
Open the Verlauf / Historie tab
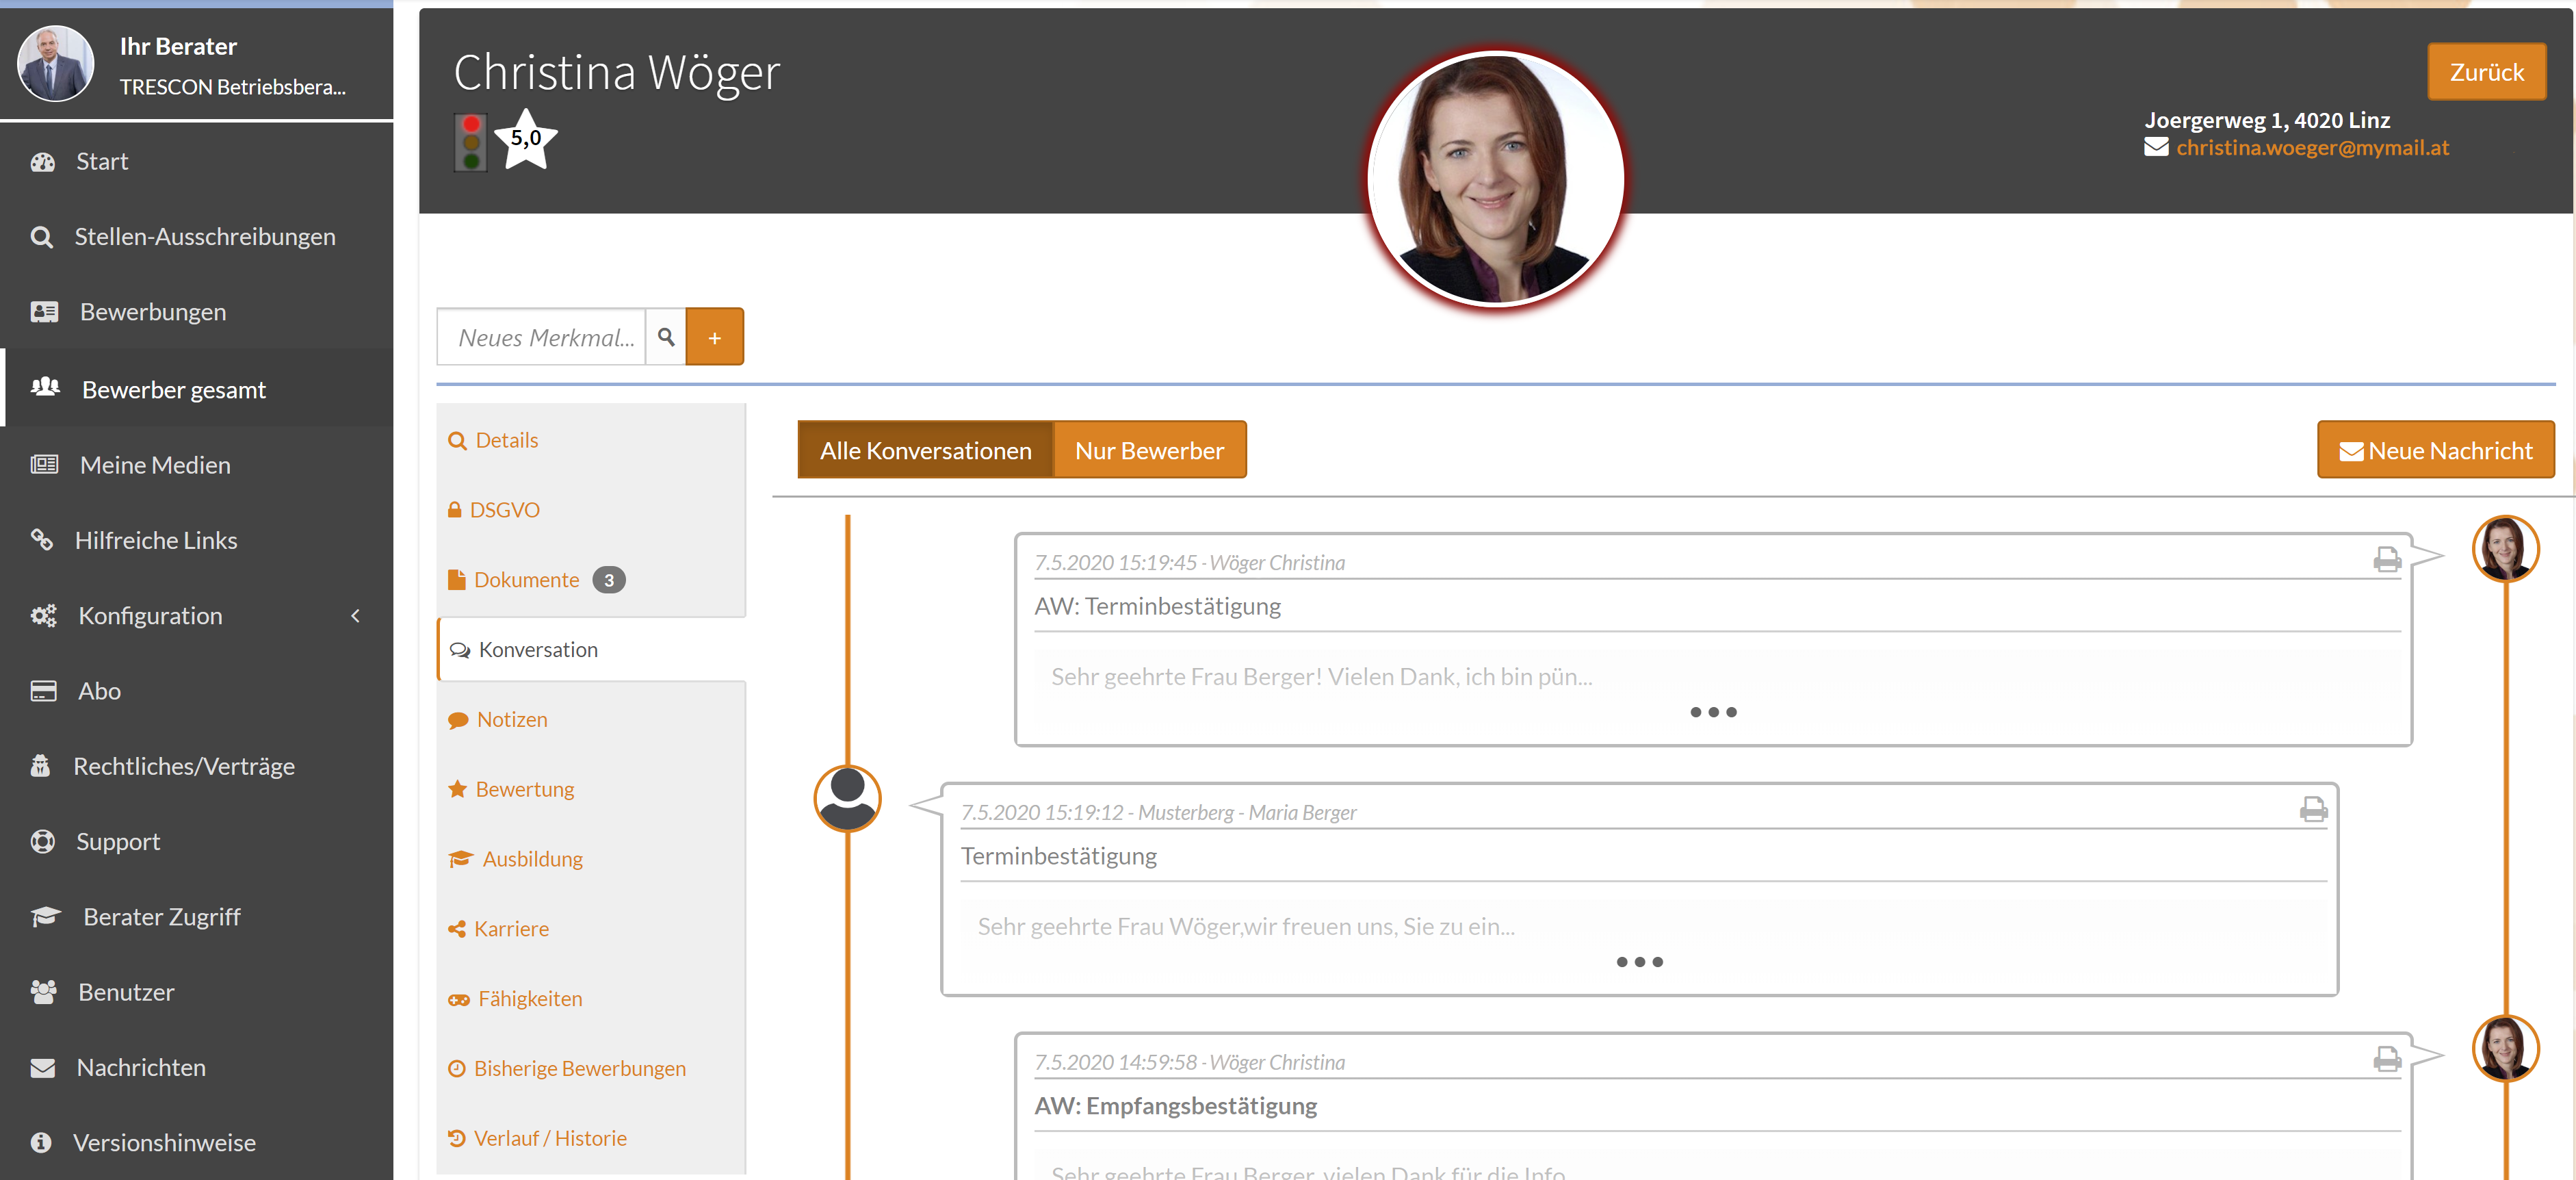point(591,1139)
